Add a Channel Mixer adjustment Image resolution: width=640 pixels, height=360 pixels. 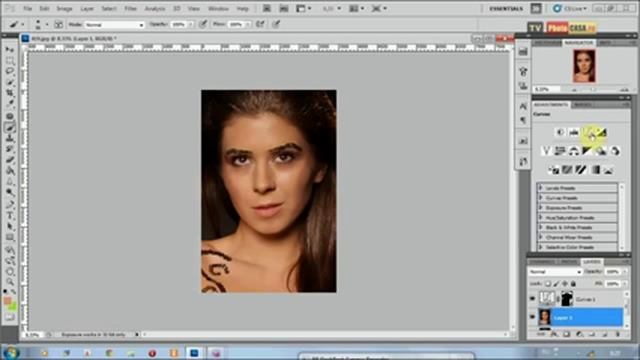pyautogui.click(x=615, y=151)
